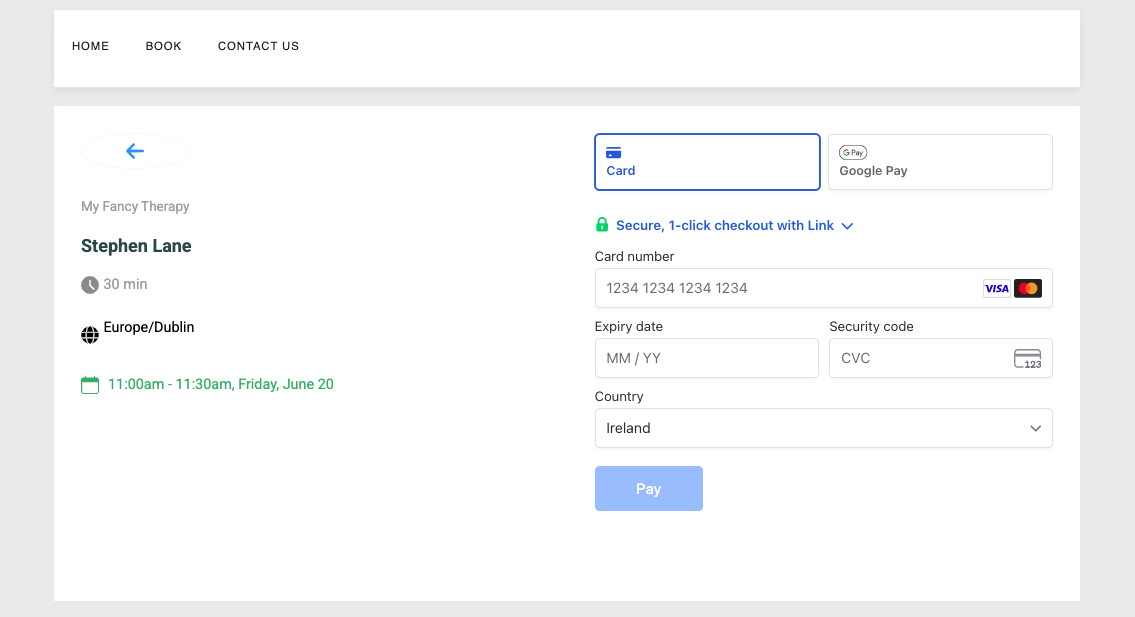Navigate to HOME
Viewport: 1135px width, 617px height.
(x=90, y=46)
